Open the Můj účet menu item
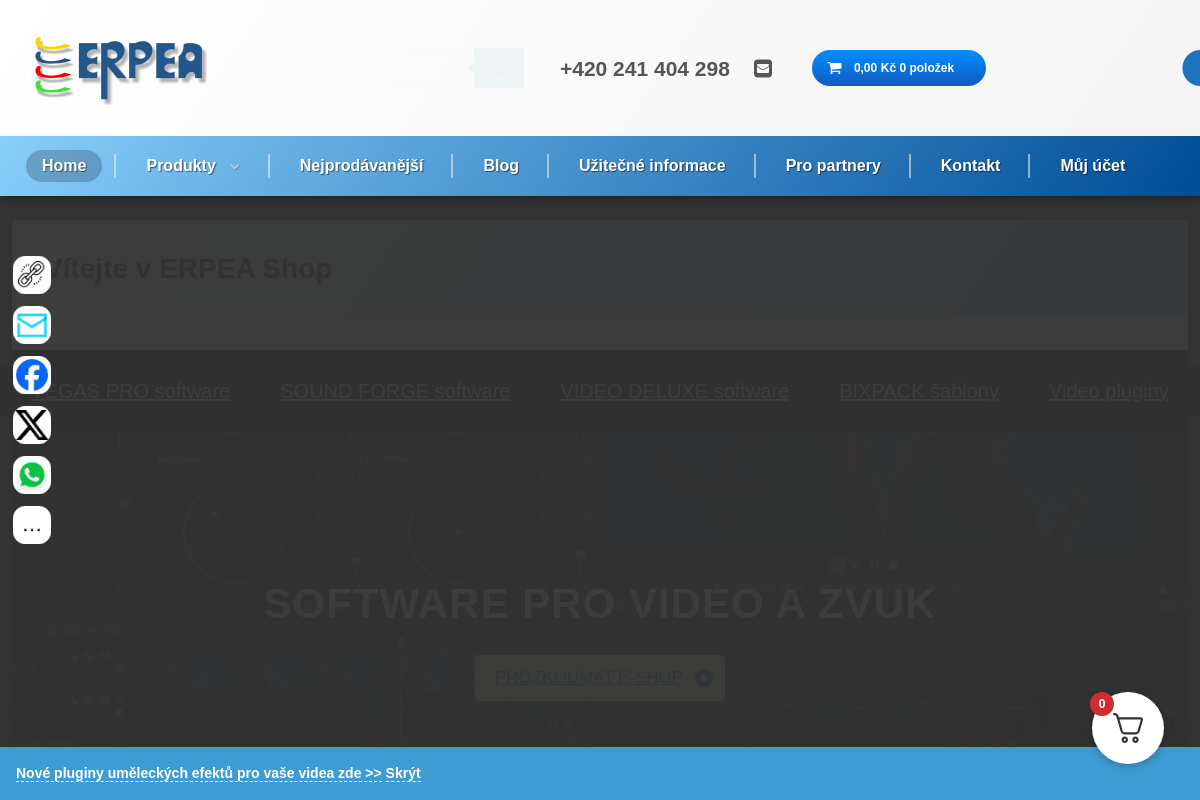 (1092, 166)
